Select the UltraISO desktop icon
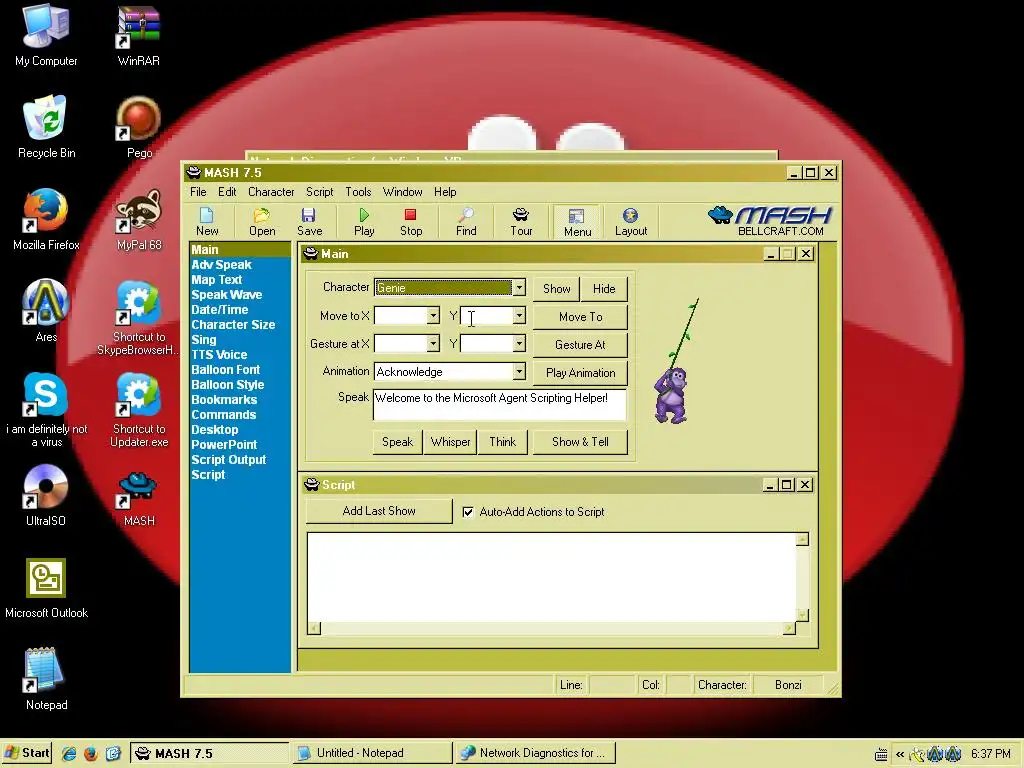The image size is (1024, 768). 46,496
